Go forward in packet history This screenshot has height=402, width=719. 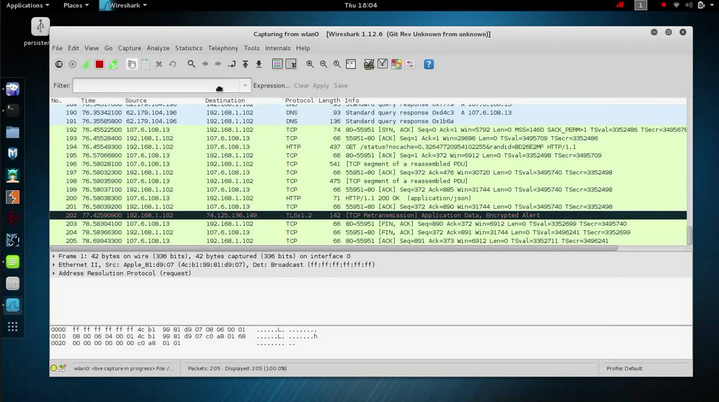click(x=218, y=64)
